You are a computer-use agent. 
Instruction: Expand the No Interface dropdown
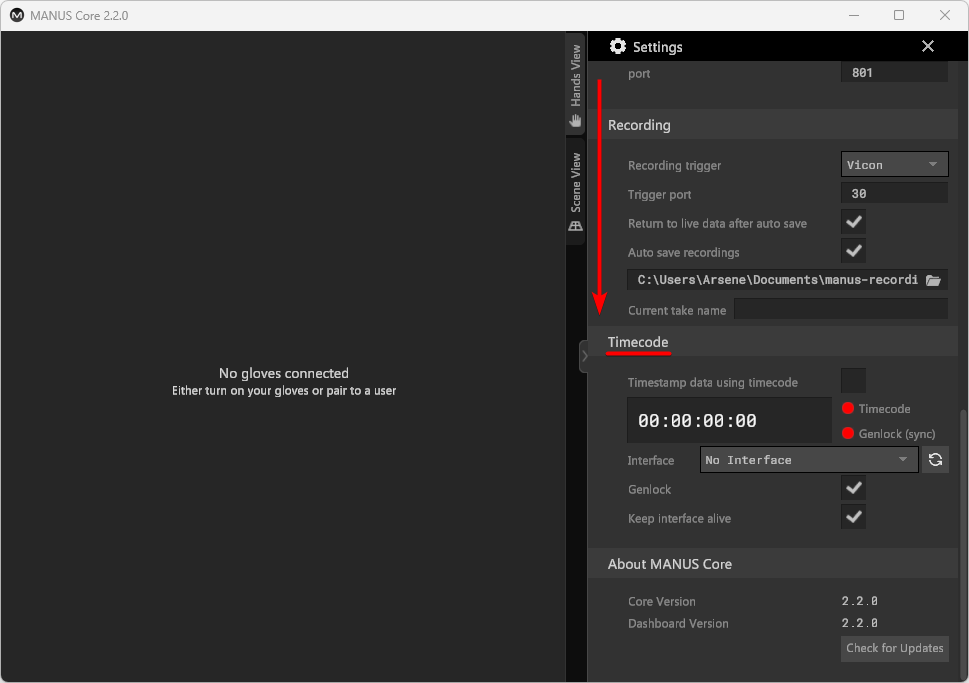click(x=808, y=459)
